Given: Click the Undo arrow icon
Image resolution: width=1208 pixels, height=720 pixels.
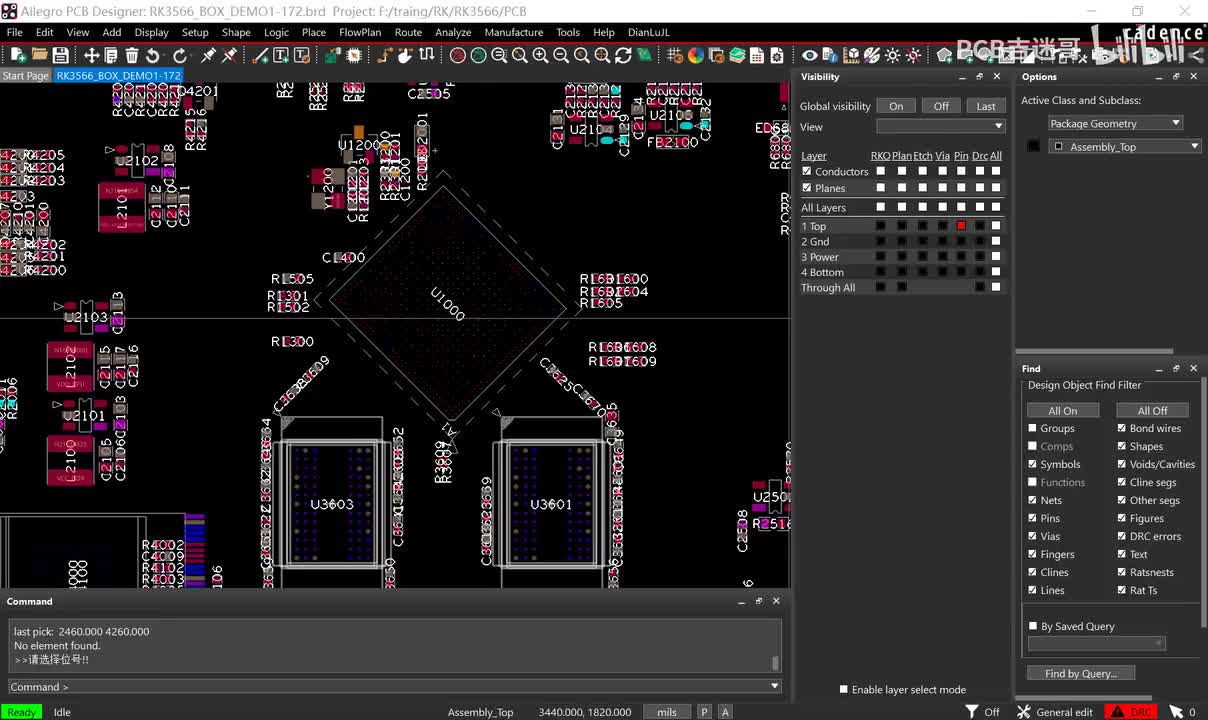Looking at the screenshot, I should point(153,55).
